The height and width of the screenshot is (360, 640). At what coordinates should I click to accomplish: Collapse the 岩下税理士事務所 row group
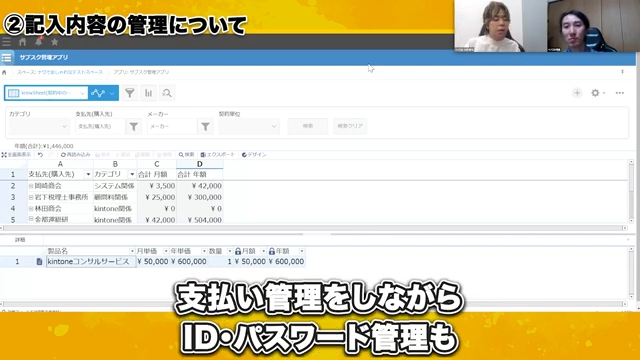31,197
